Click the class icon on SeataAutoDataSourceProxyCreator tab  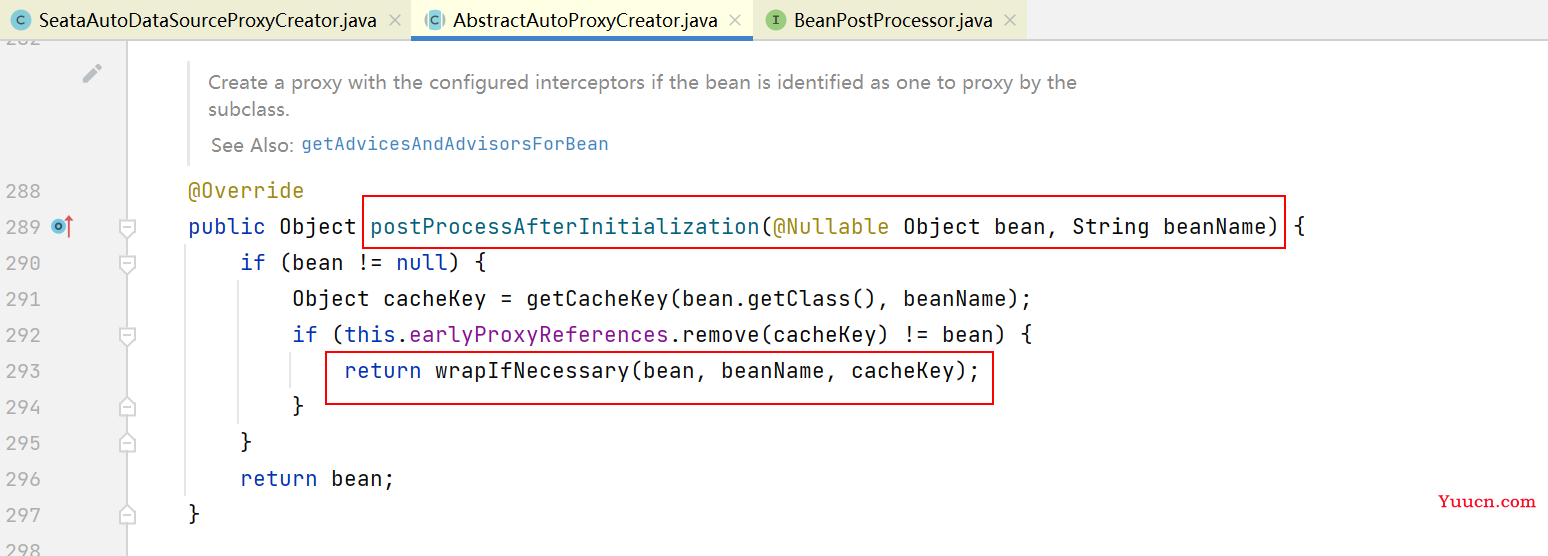coord(21,20)
